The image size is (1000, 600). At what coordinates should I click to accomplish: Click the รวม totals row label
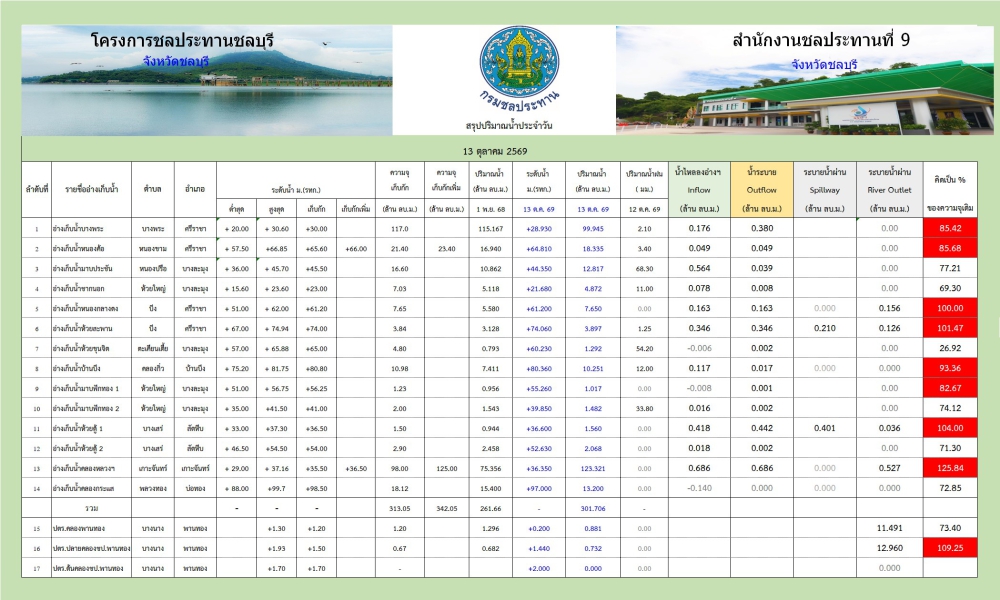coord(91,508)
